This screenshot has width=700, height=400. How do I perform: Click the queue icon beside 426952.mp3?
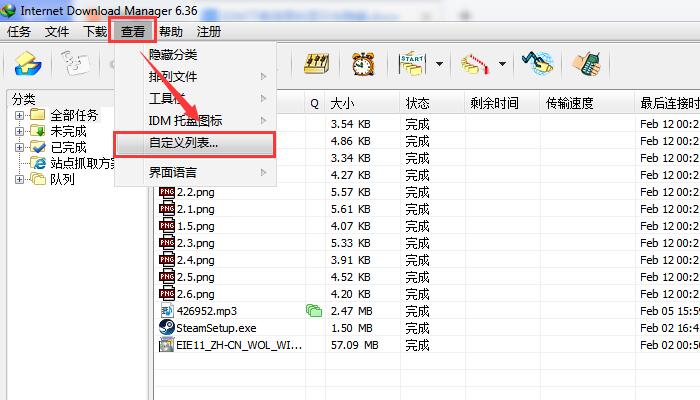[x=314, y=311]
